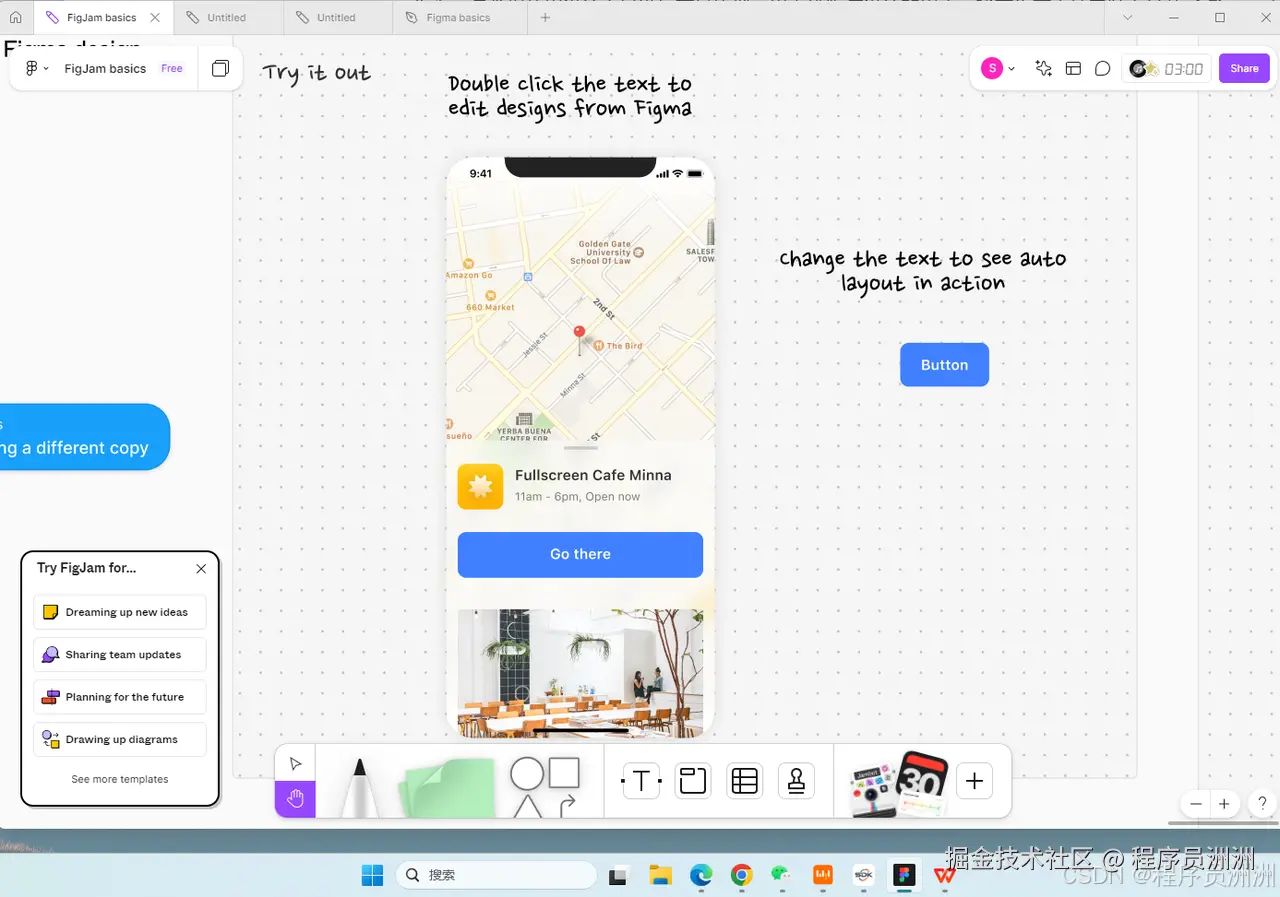Viewport: 1280px width, 897px height.
Task: Select the triangle shape
Action: click(527, 806)
